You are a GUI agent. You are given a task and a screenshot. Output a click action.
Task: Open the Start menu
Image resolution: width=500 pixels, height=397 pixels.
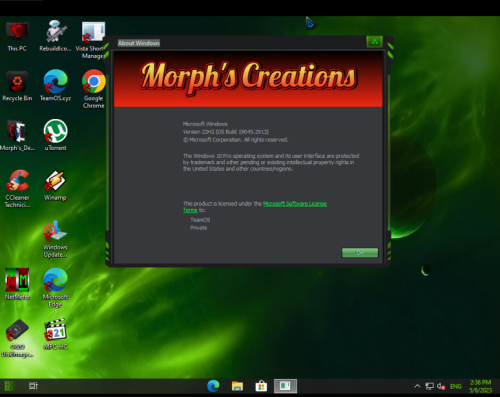[x=9, y=386]
